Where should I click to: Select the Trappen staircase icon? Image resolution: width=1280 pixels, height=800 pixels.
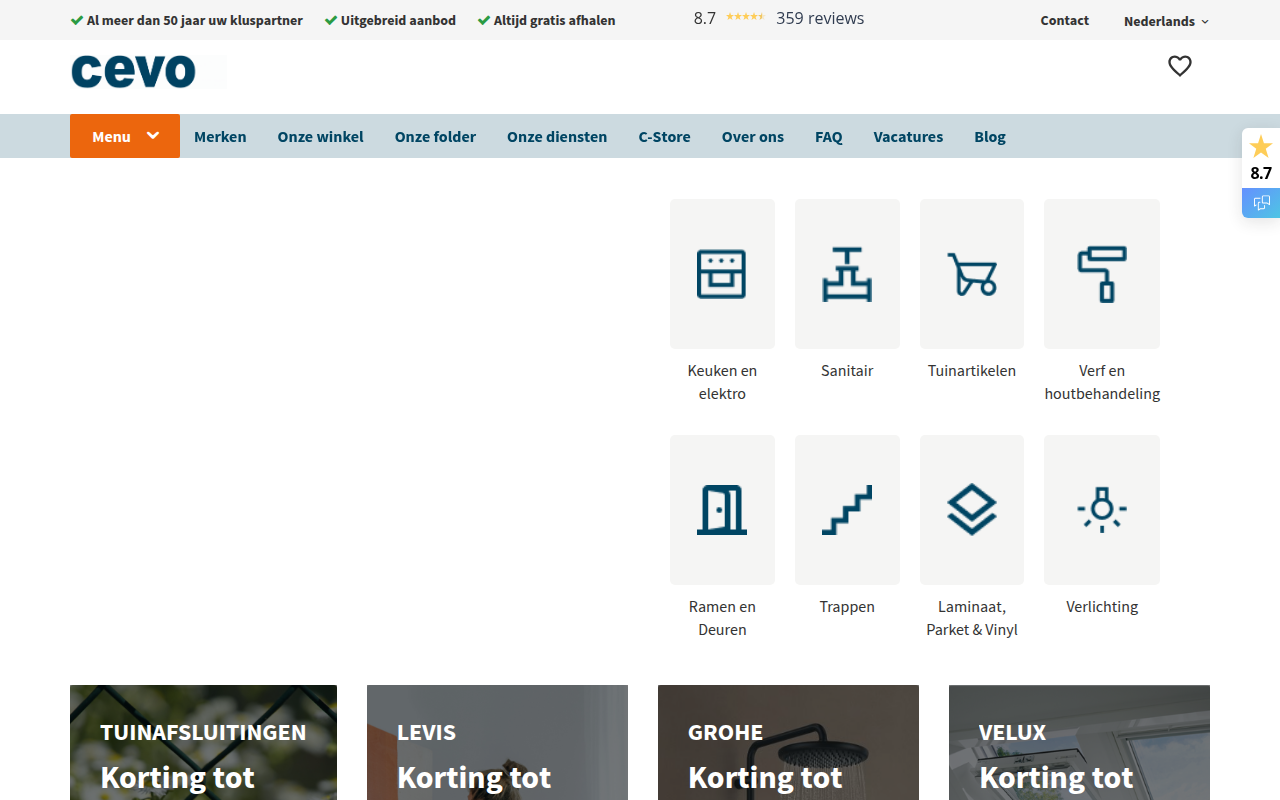point(847,510)
